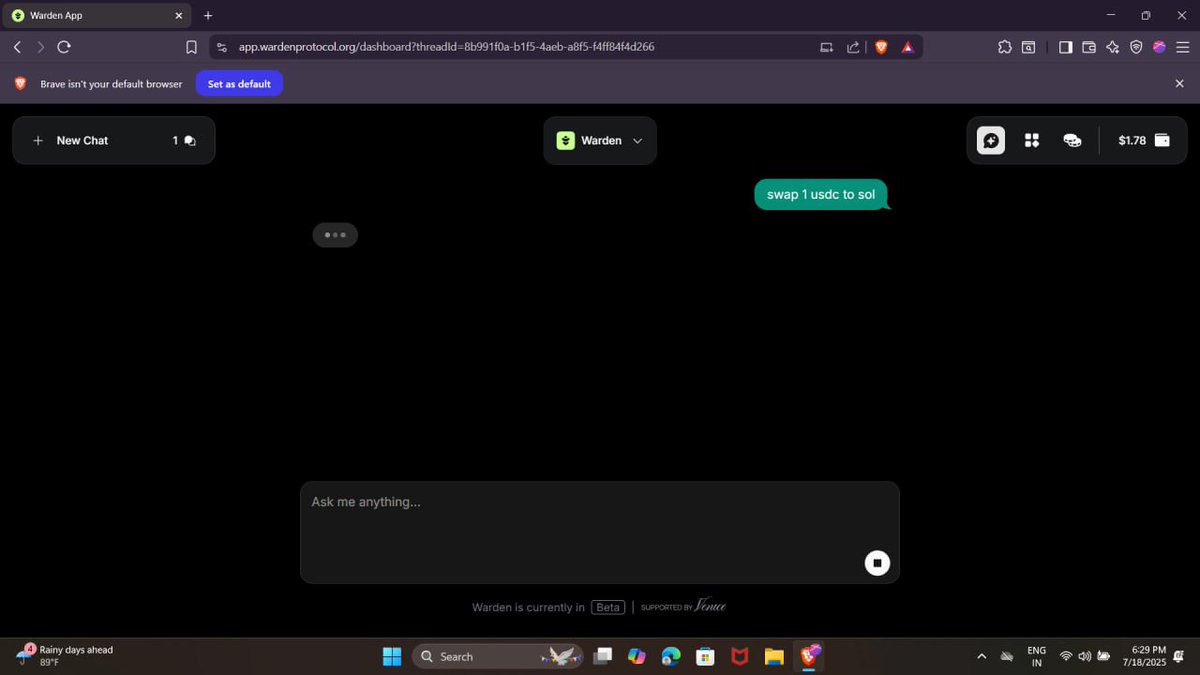Open a new browser tab with plus
Image resolution: width=1200 pixels, height=675 pixels.
208,16
